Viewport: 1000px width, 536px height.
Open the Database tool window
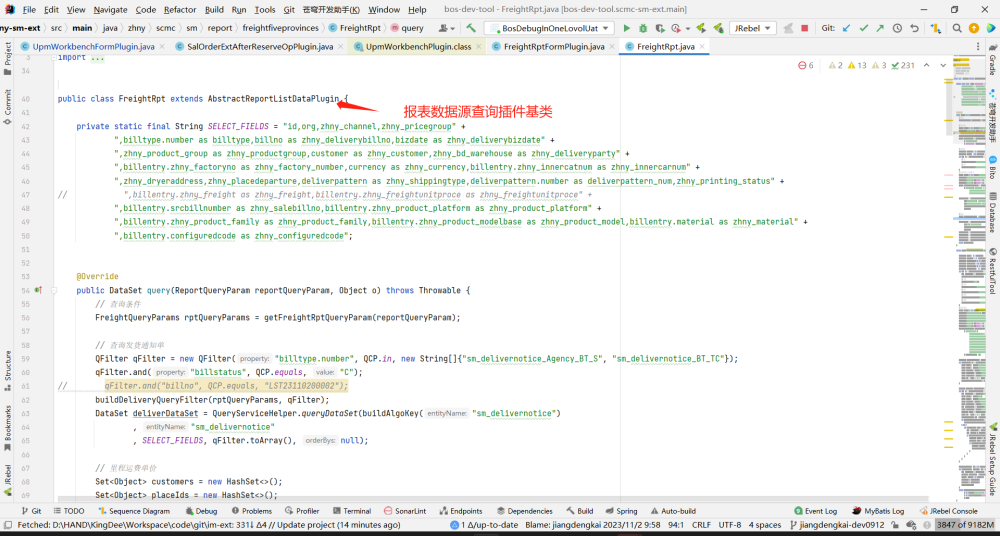pyautogui.click(x=992, y=212)
